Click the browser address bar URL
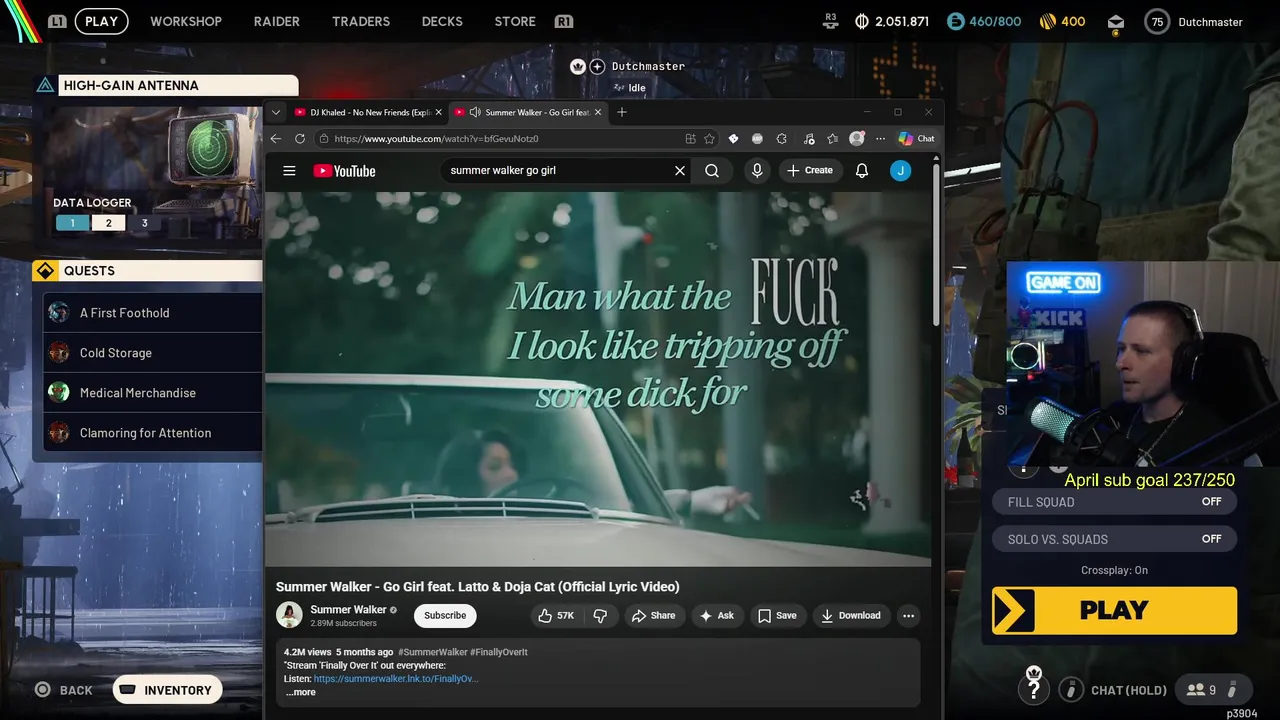The width and height of the screenshot is (1280, 720). 436,139
